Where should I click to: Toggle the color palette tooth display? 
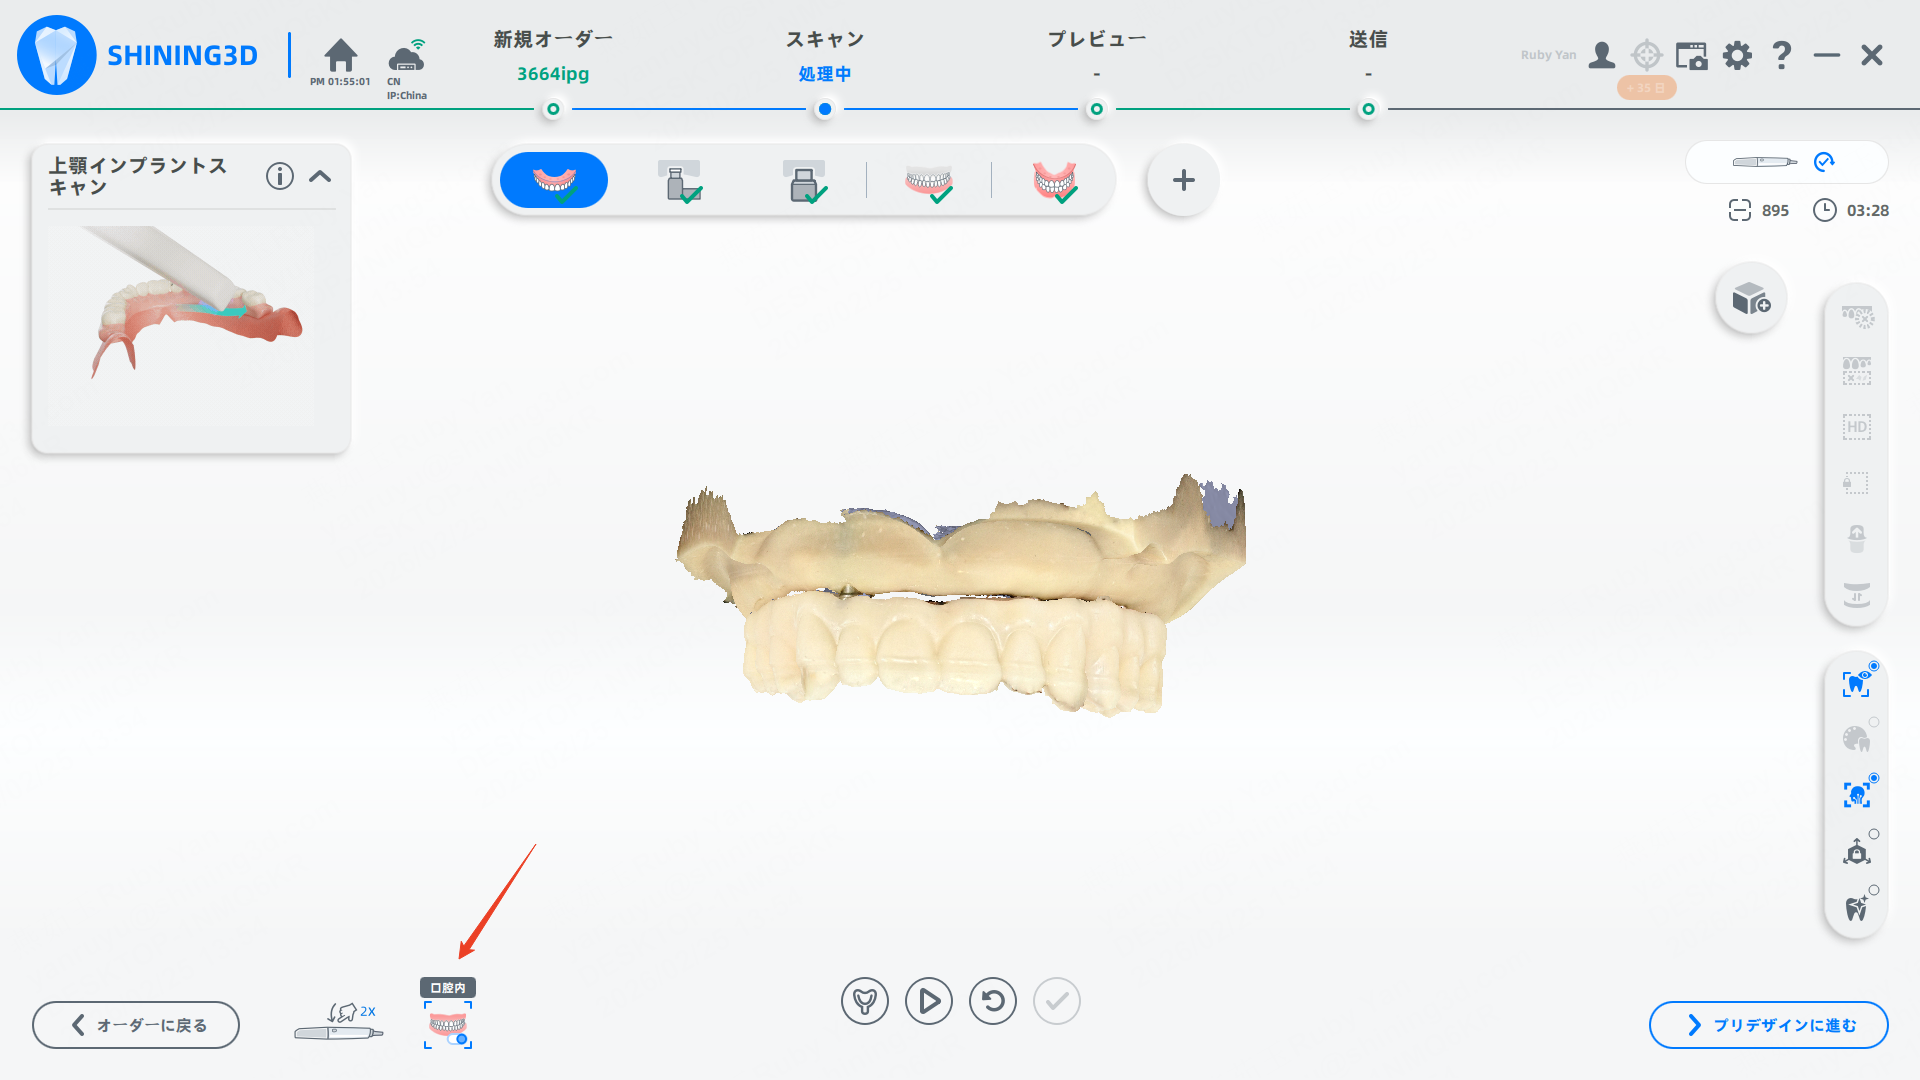(x=1857, y=739)
